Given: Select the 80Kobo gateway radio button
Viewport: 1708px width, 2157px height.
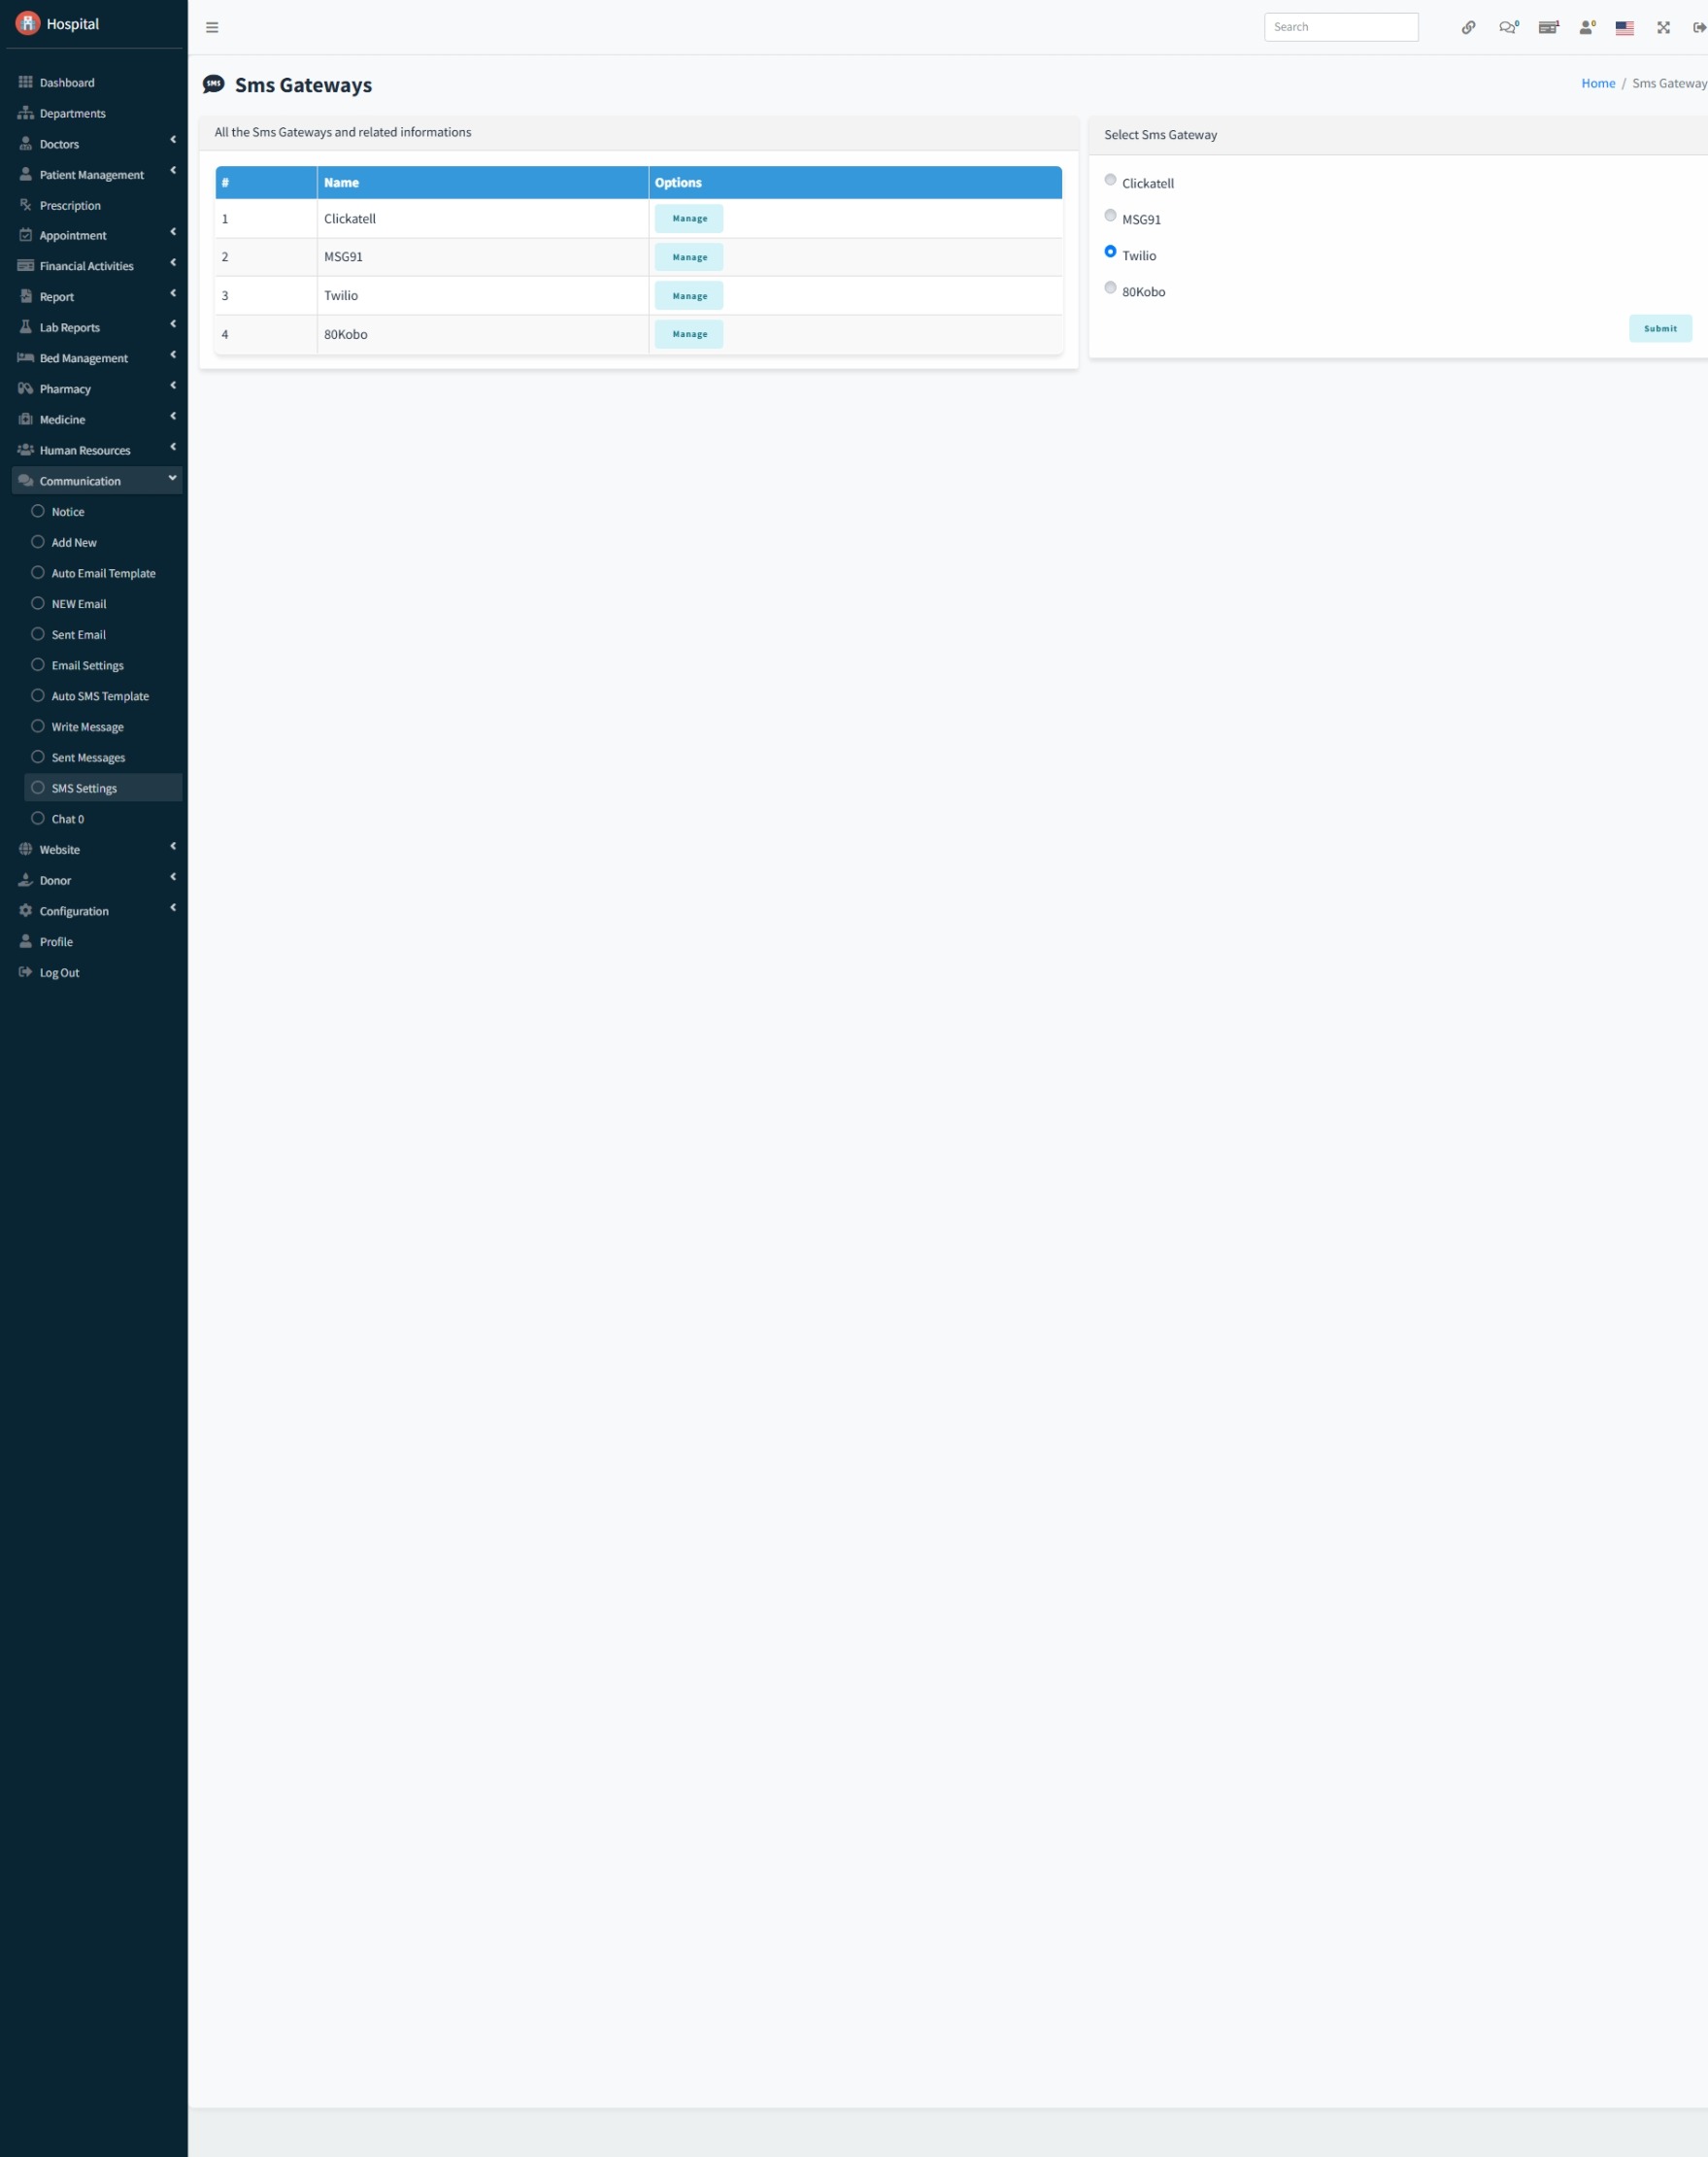Looking at the screenshot, I should pyautogui.click(x=1110, y=288).
